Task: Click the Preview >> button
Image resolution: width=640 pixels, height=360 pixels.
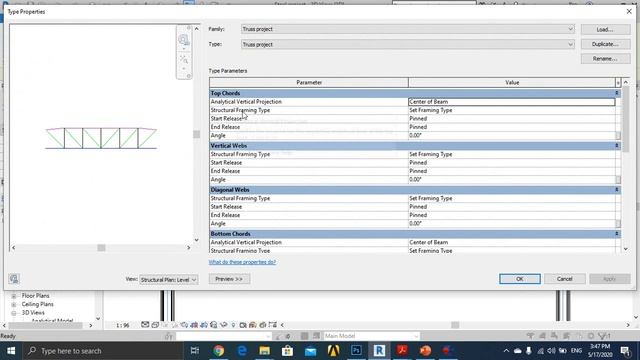Action: (x=229, y=279)
